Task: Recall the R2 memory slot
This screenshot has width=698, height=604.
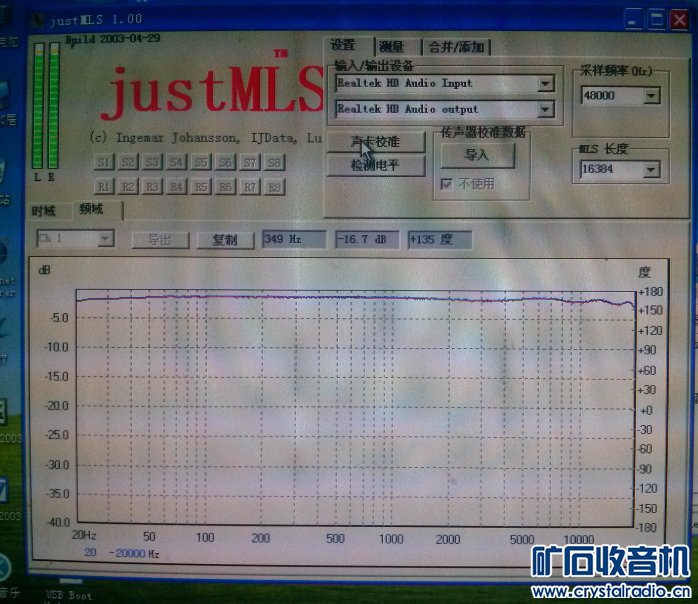Action: 128,186
